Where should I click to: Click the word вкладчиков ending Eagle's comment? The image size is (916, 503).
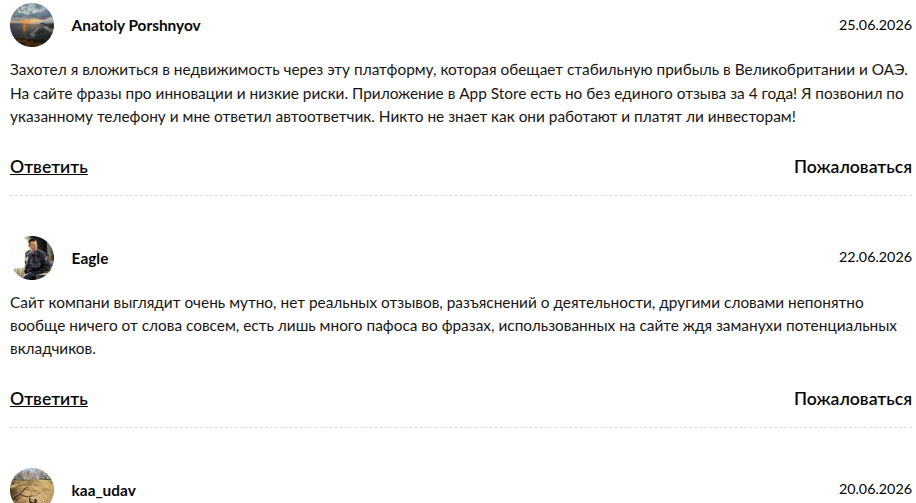[53, 349]
